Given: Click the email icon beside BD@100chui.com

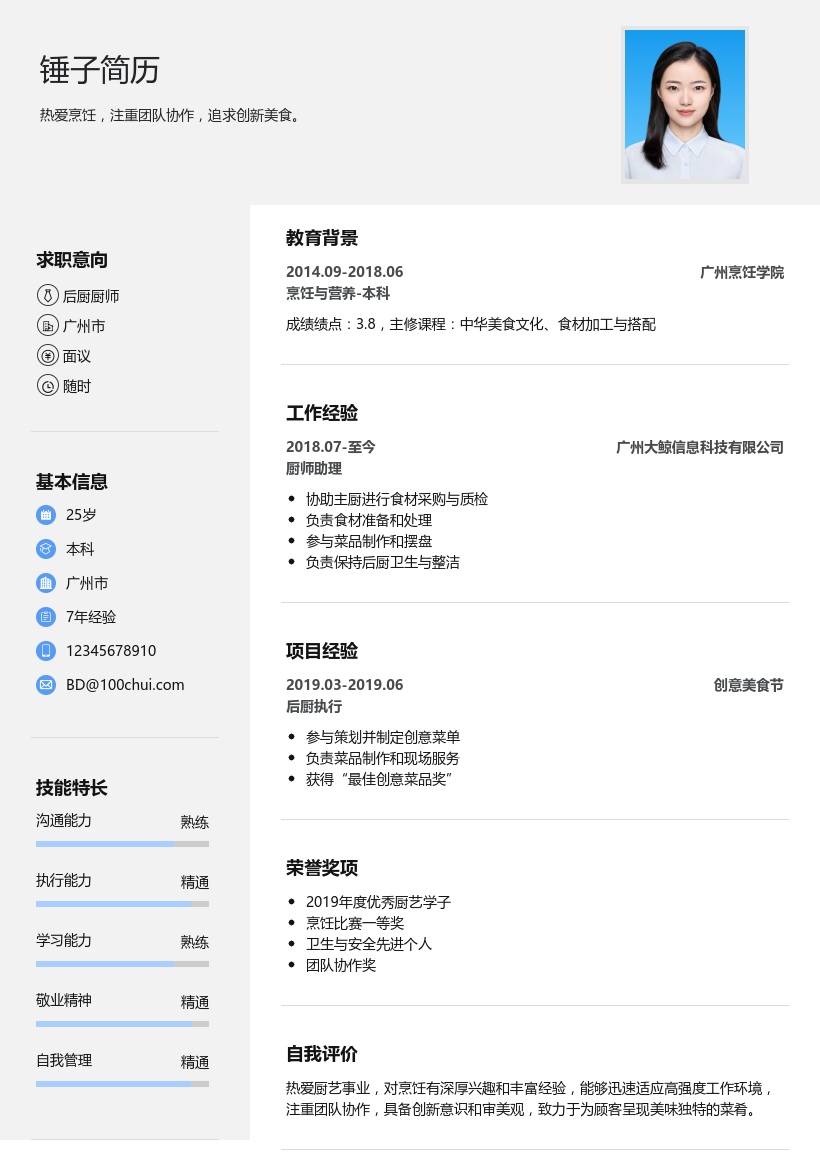Looking at the screenshot, I should click(46, 685).
